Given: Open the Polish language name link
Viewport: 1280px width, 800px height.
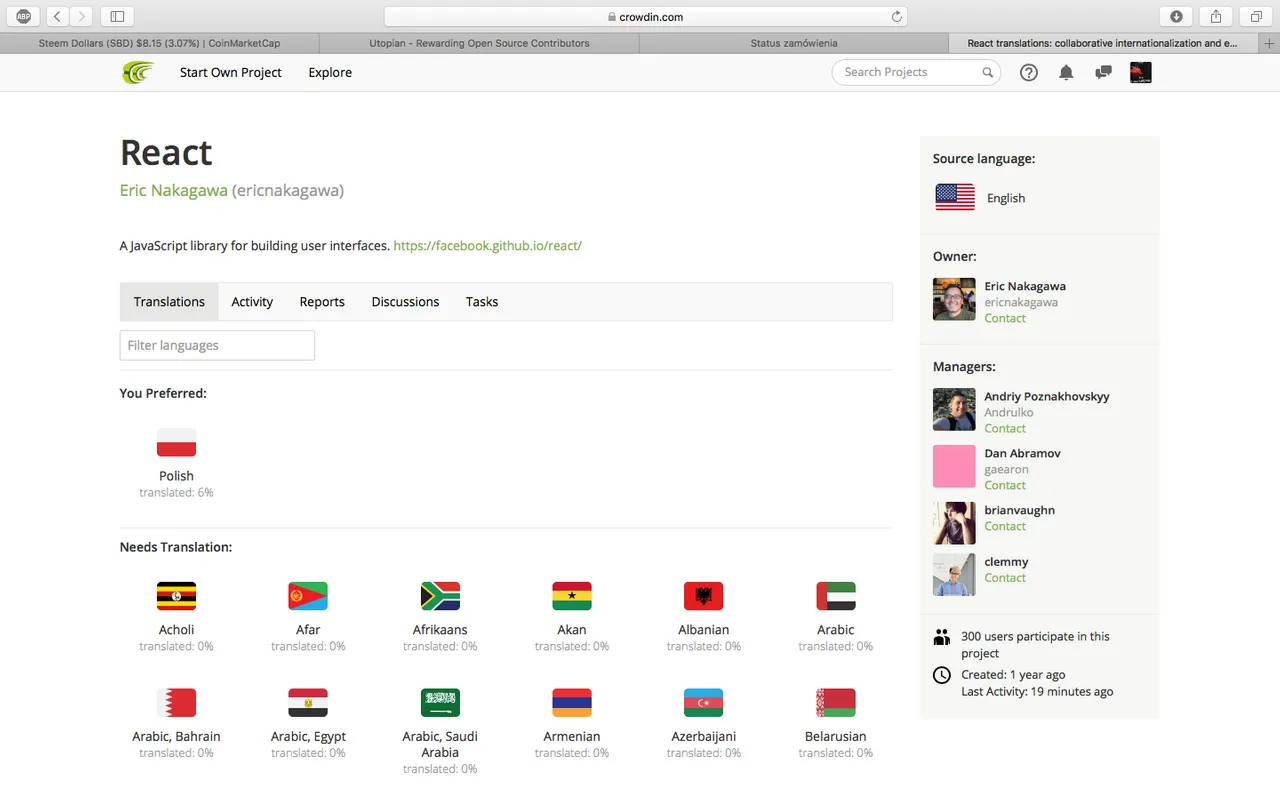Looking at the screenshot, I should point(176,476).
